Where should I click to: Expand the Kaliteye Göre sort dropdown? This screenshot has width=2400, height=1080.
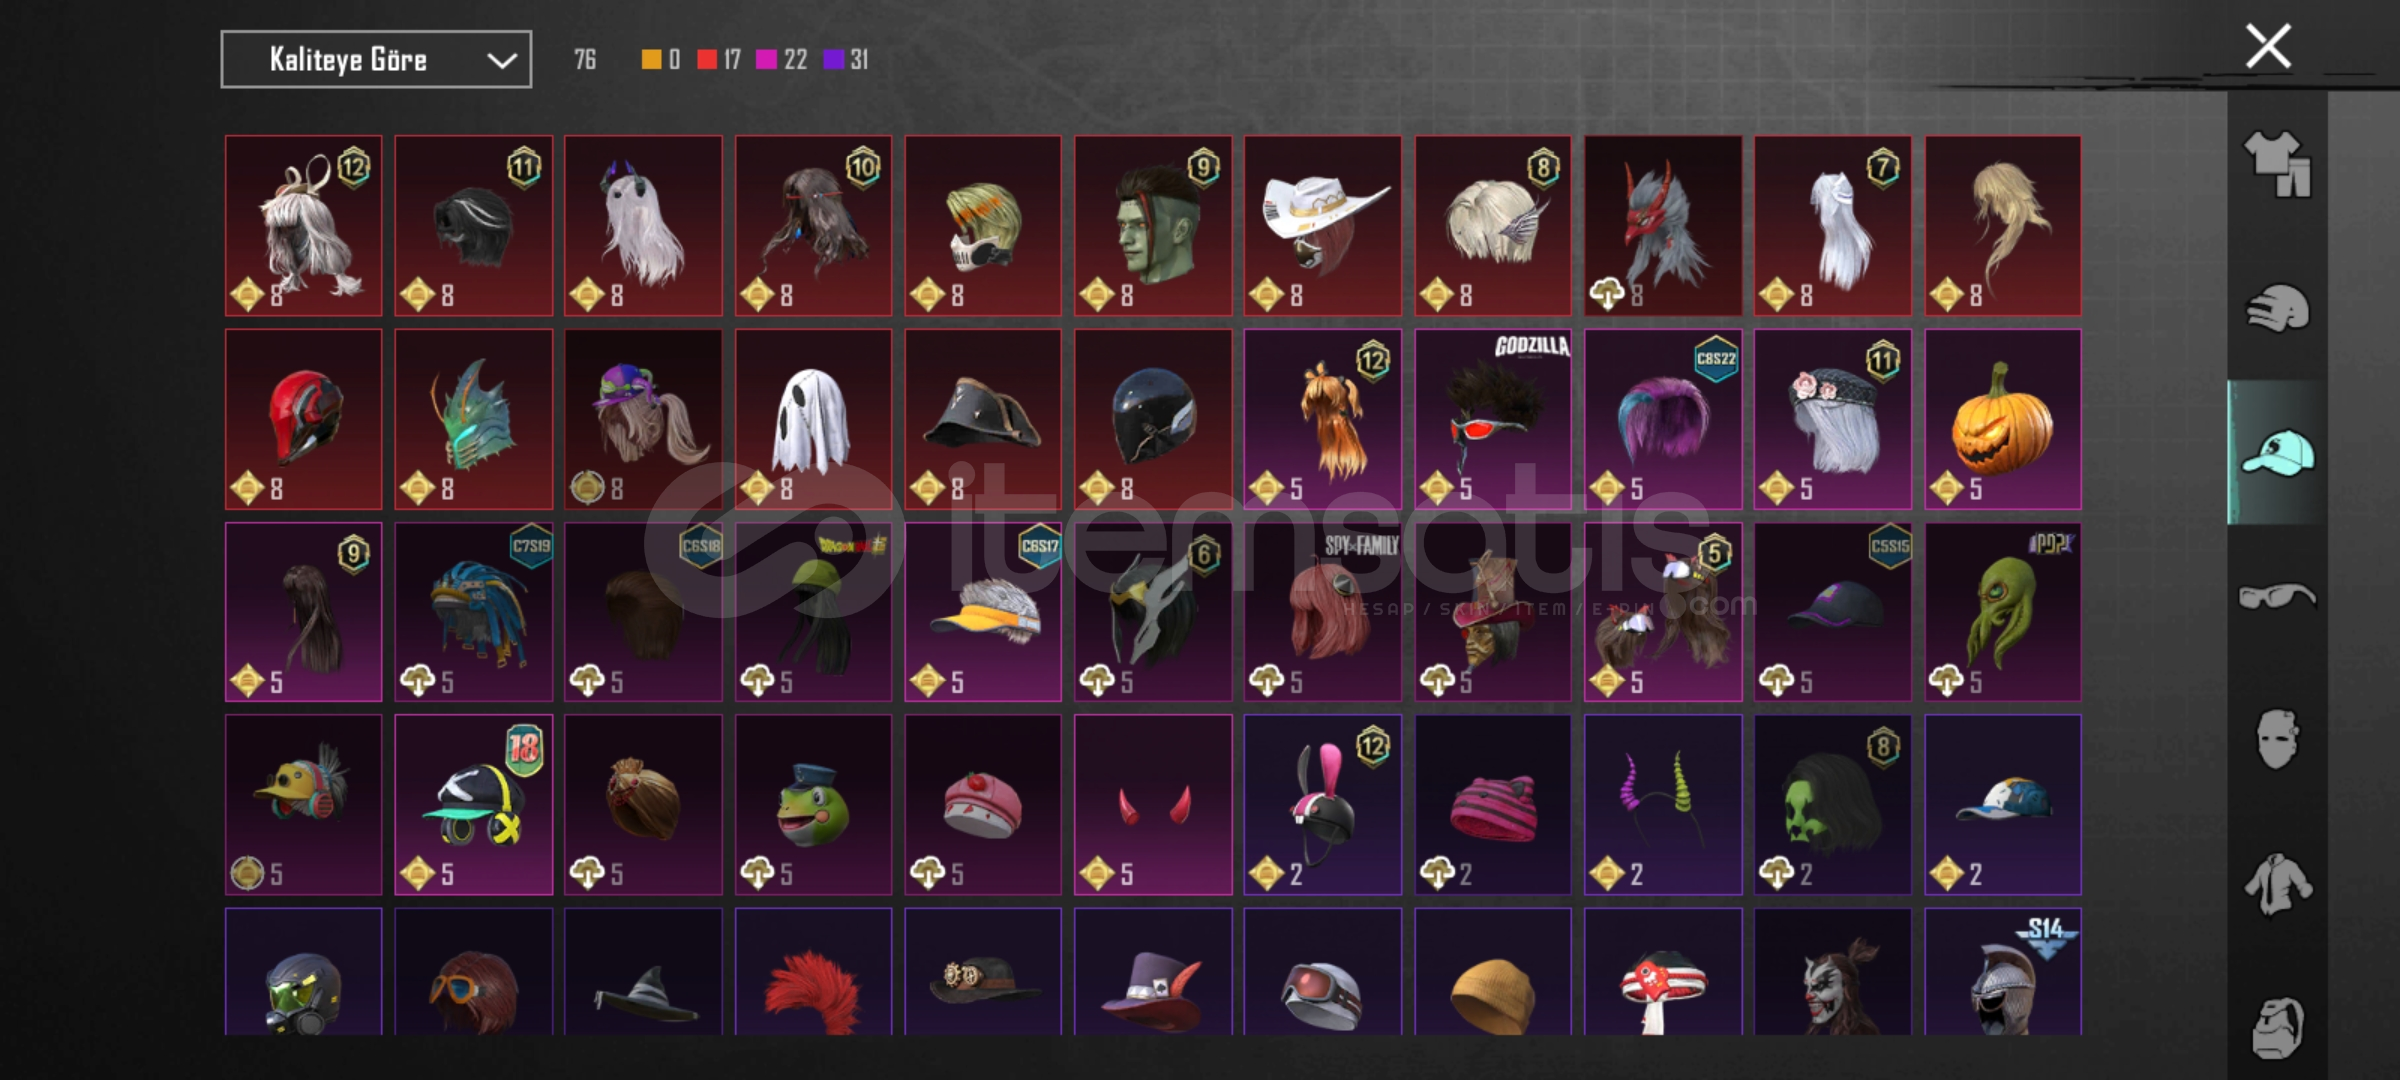[376, 60]
